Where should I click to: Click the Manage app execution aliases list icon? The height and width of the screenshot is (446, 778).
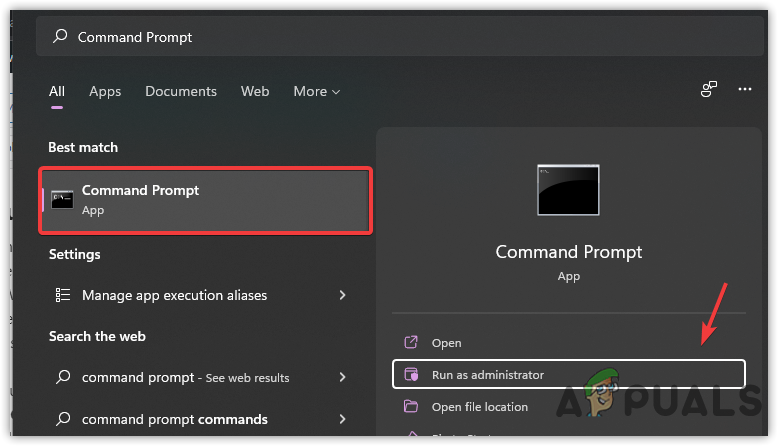coord(63,295)
